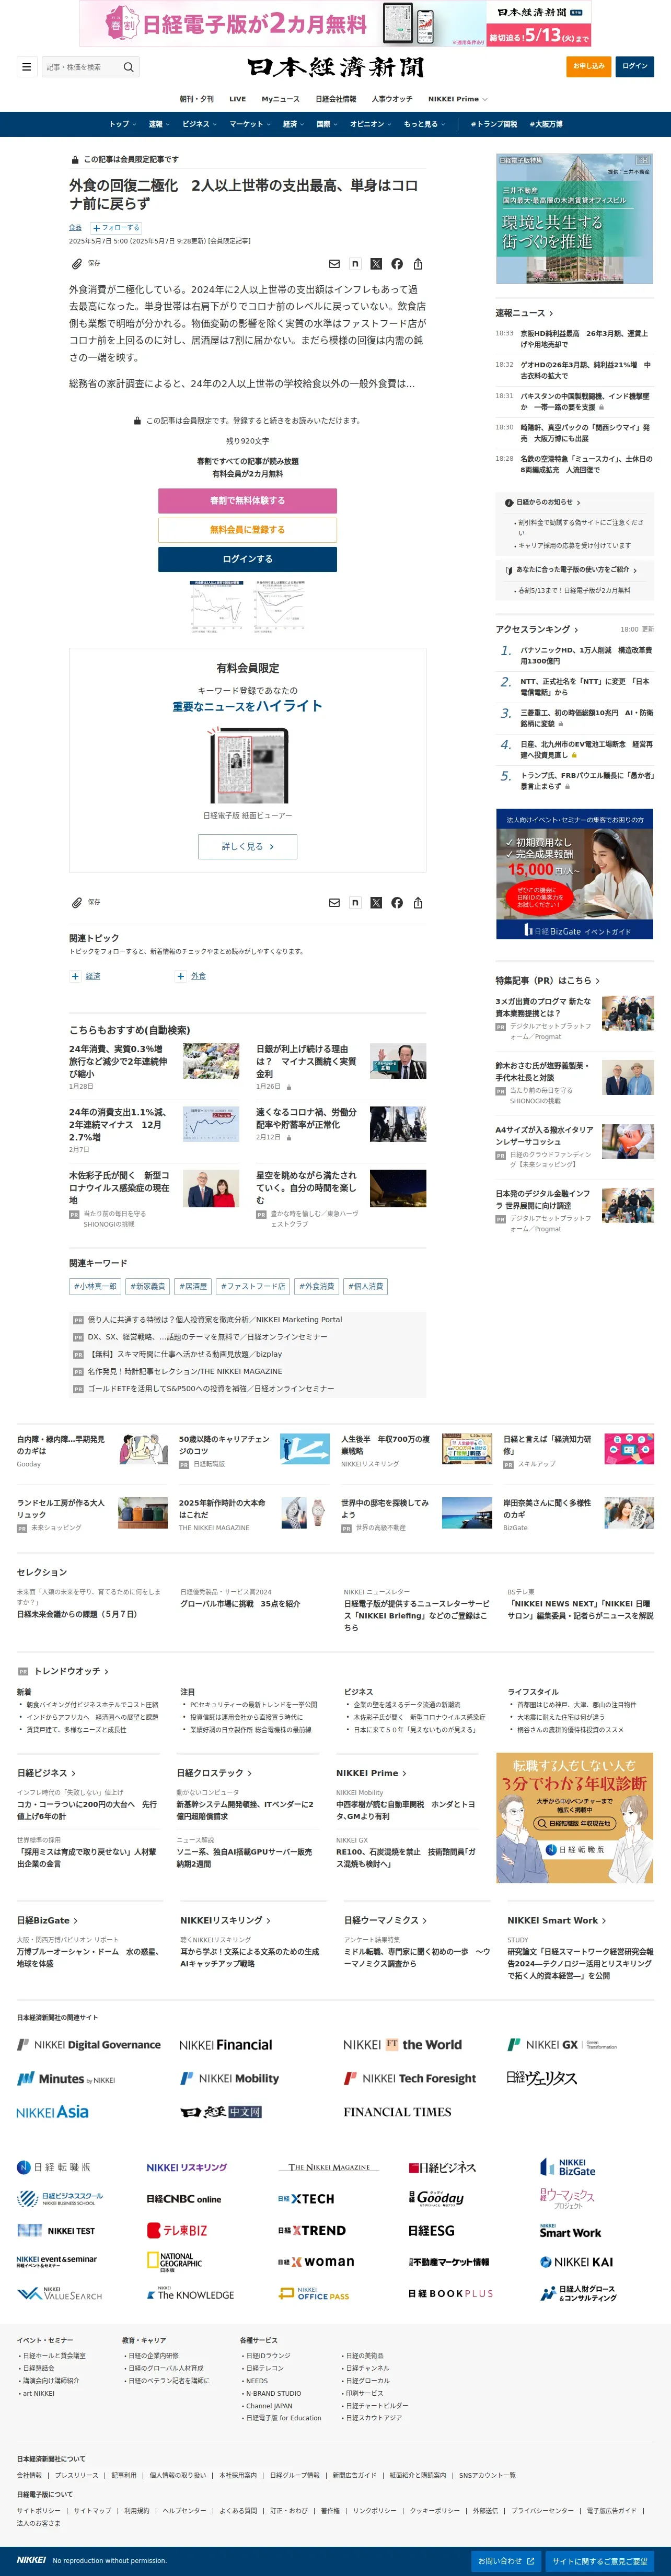
Task: Expand the 速報 navigation dropdown
Action: pos(158,124)
